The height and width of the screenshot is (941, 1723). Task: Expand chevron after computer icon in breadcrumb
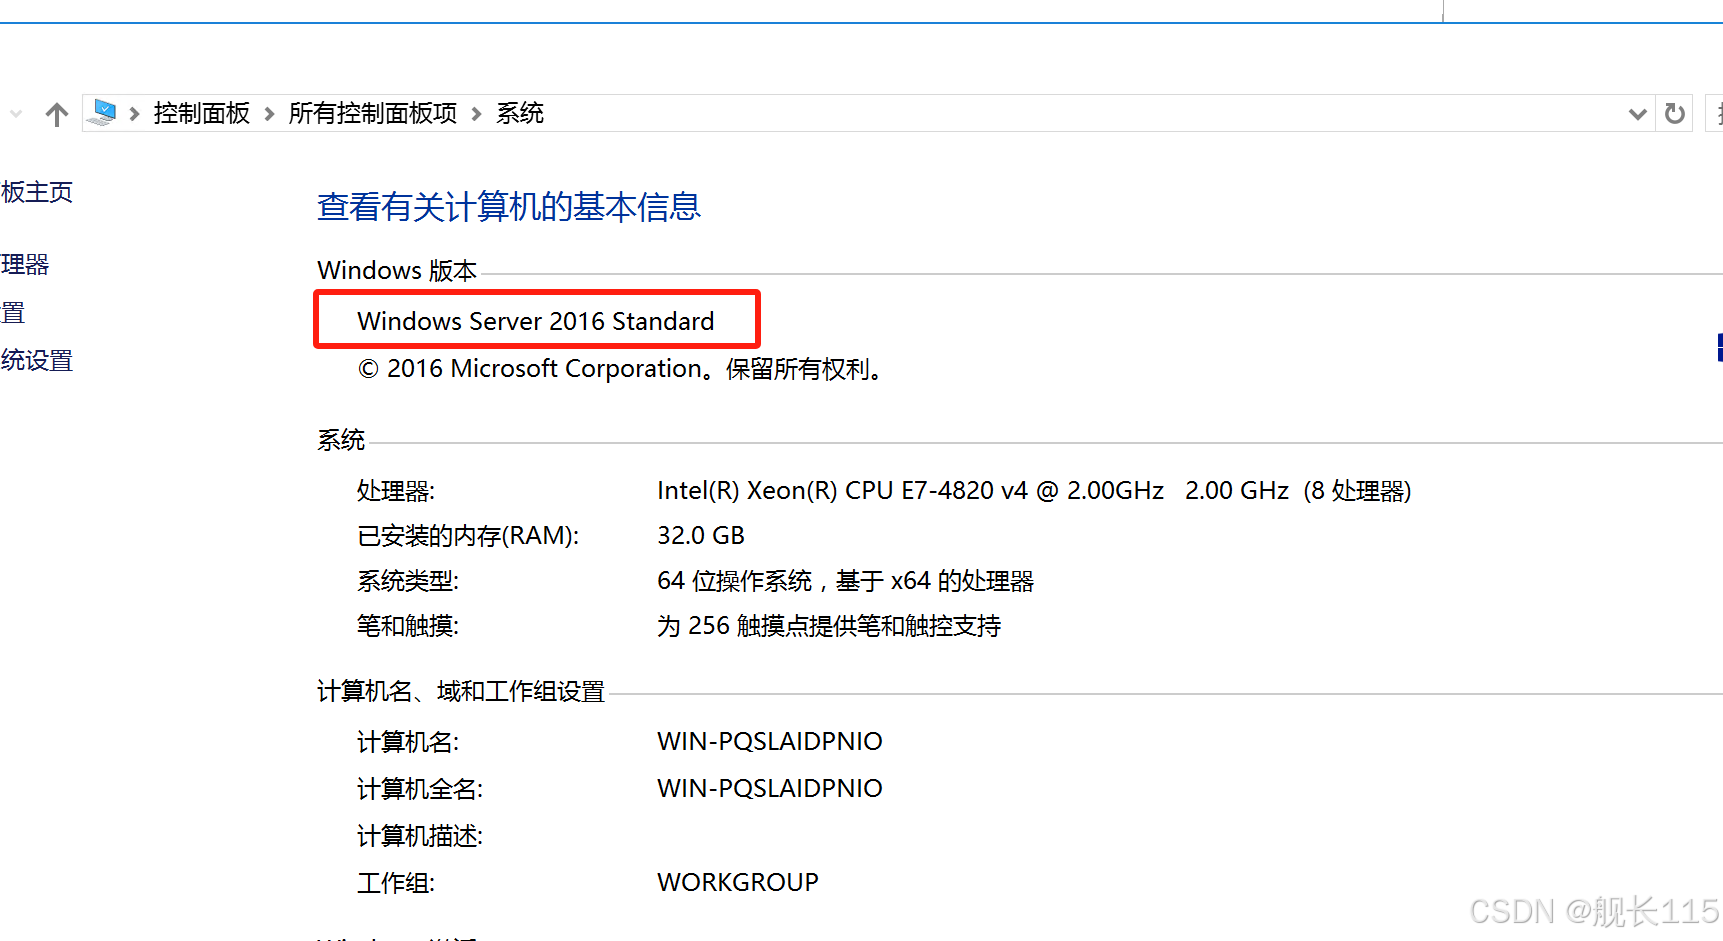tap(134, 114)
